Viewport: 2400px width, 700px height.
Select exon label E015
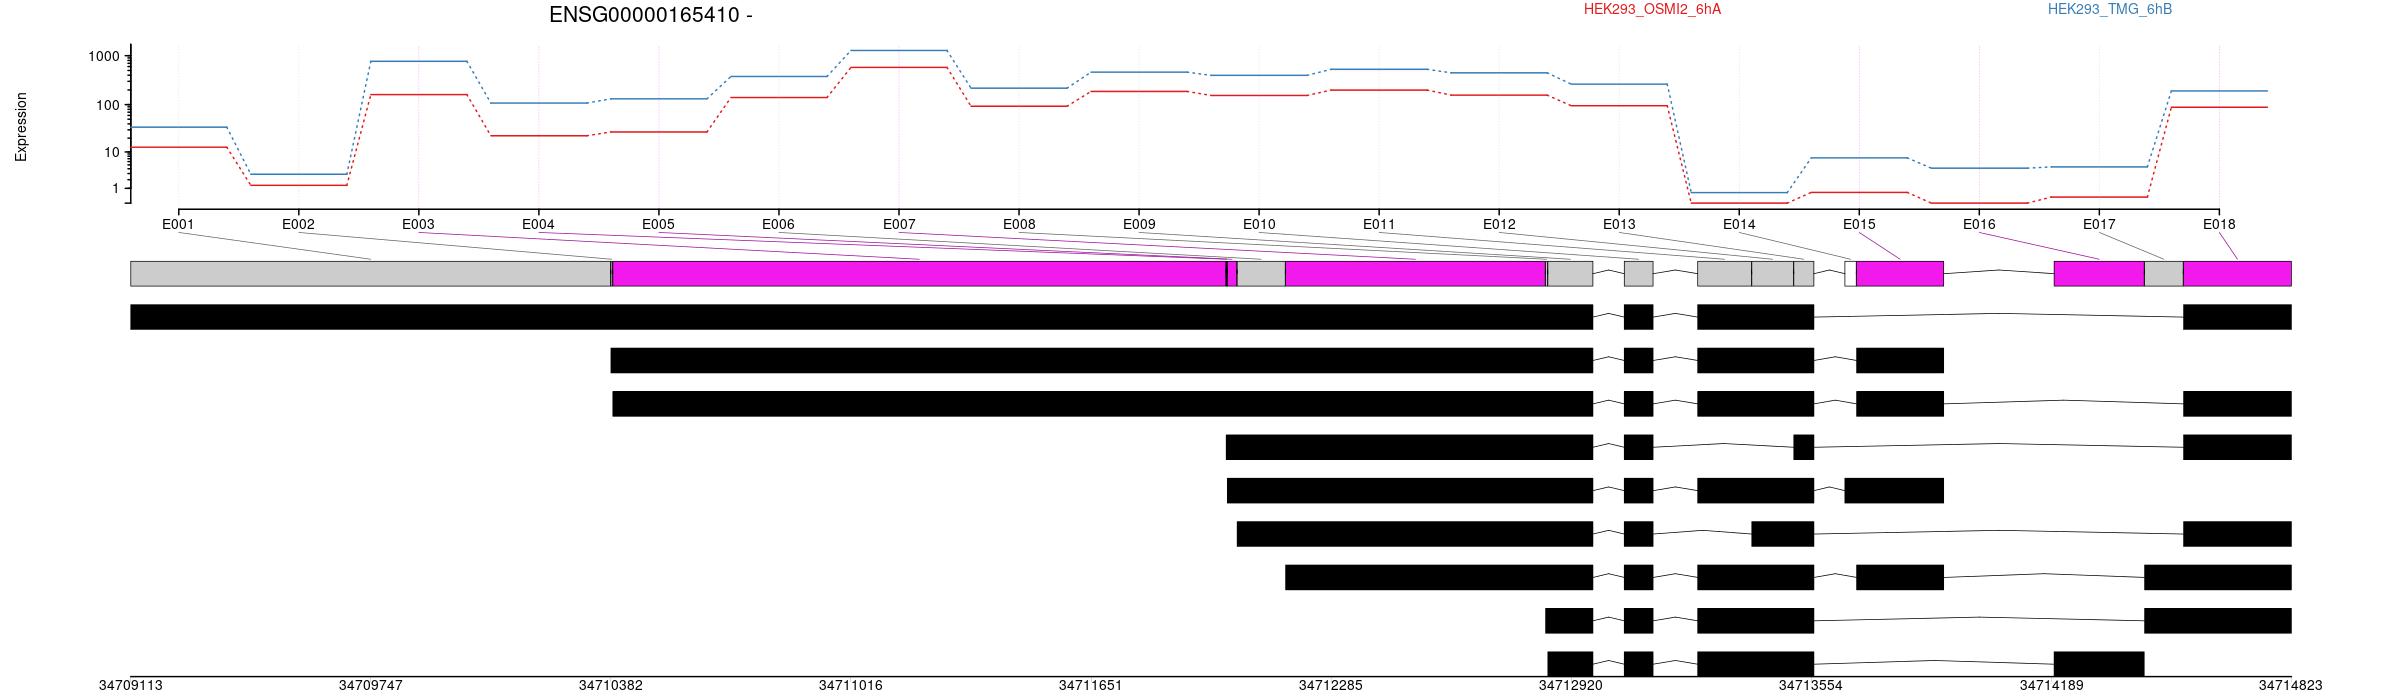1859,224
